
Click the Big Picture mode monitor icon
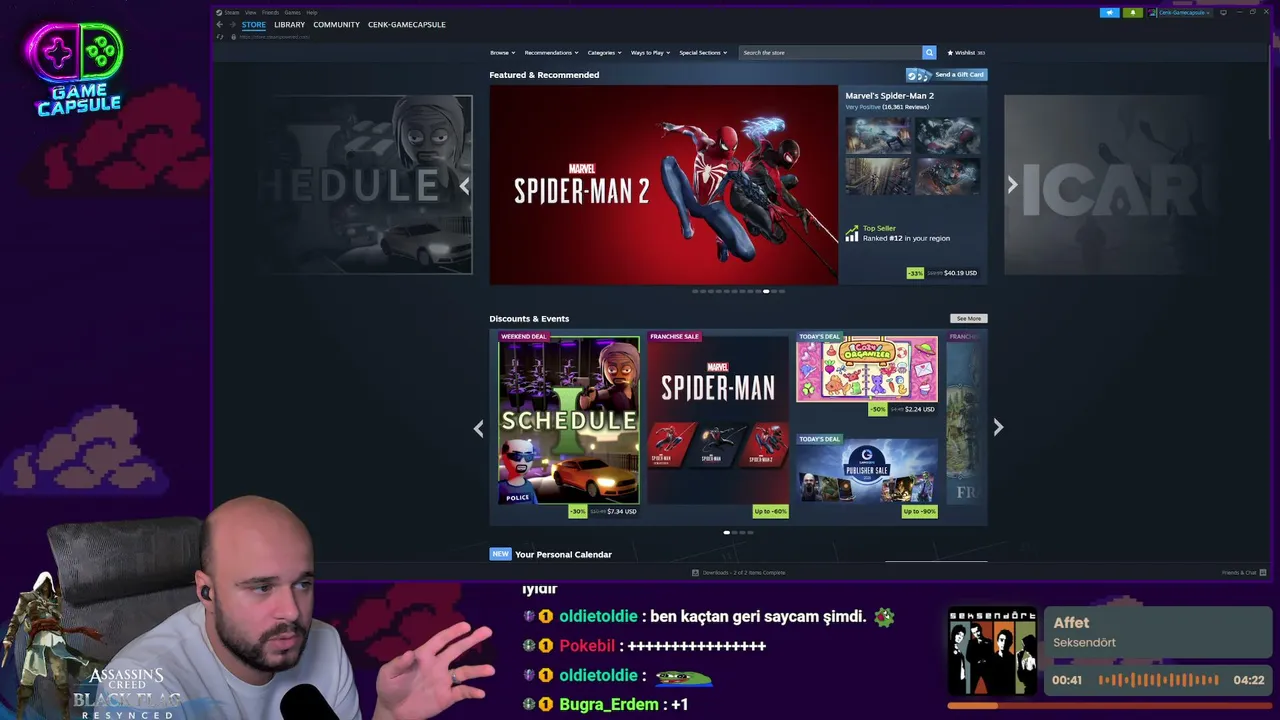click(1223, 12)
